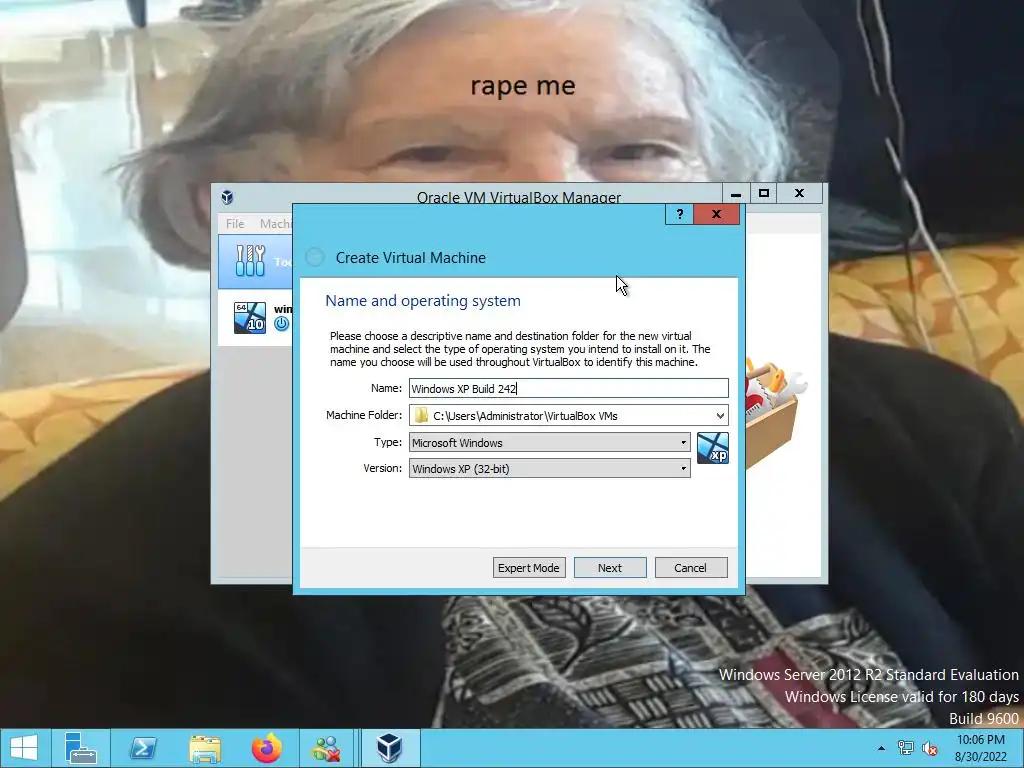Click the Windows XP OS type icon
1024x768 pixels.
pyautogui.click(x=712, y=448)
